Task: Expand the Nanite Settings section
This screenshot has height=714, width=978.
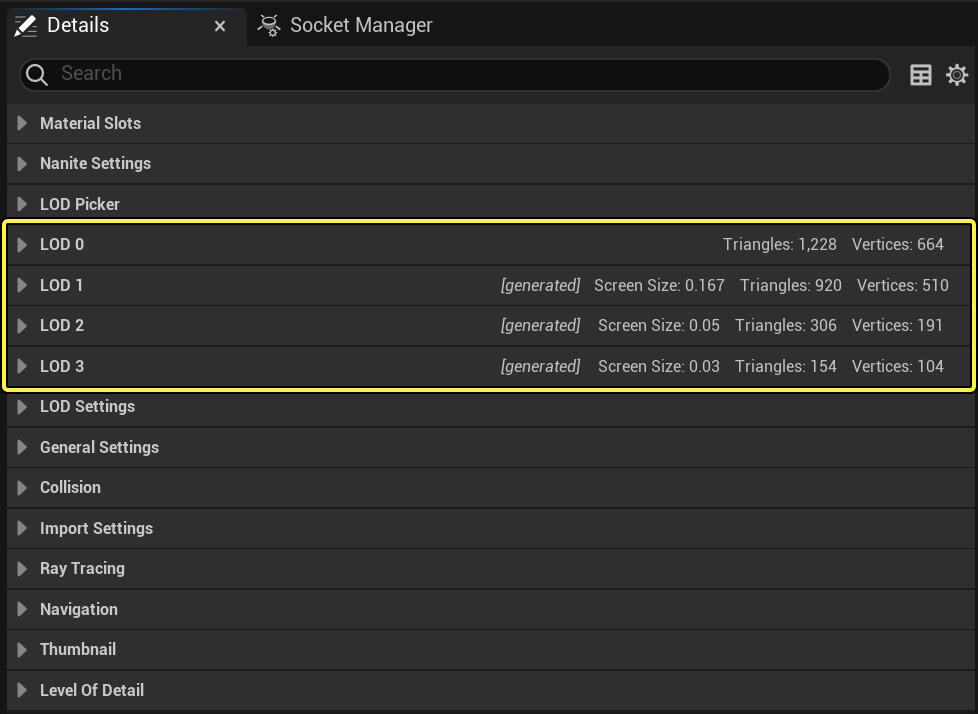Action: tap(22, 163)
